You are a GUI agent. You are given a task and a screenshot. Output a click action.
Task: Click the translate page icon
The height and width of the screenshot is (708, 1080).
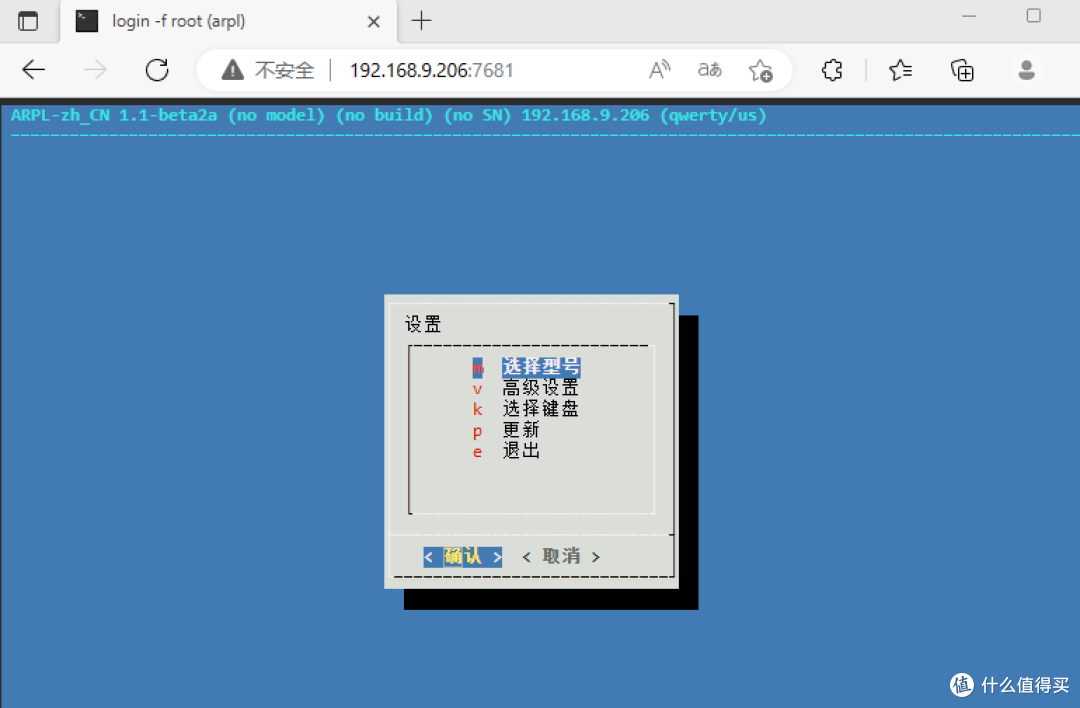tap(709, 70)
